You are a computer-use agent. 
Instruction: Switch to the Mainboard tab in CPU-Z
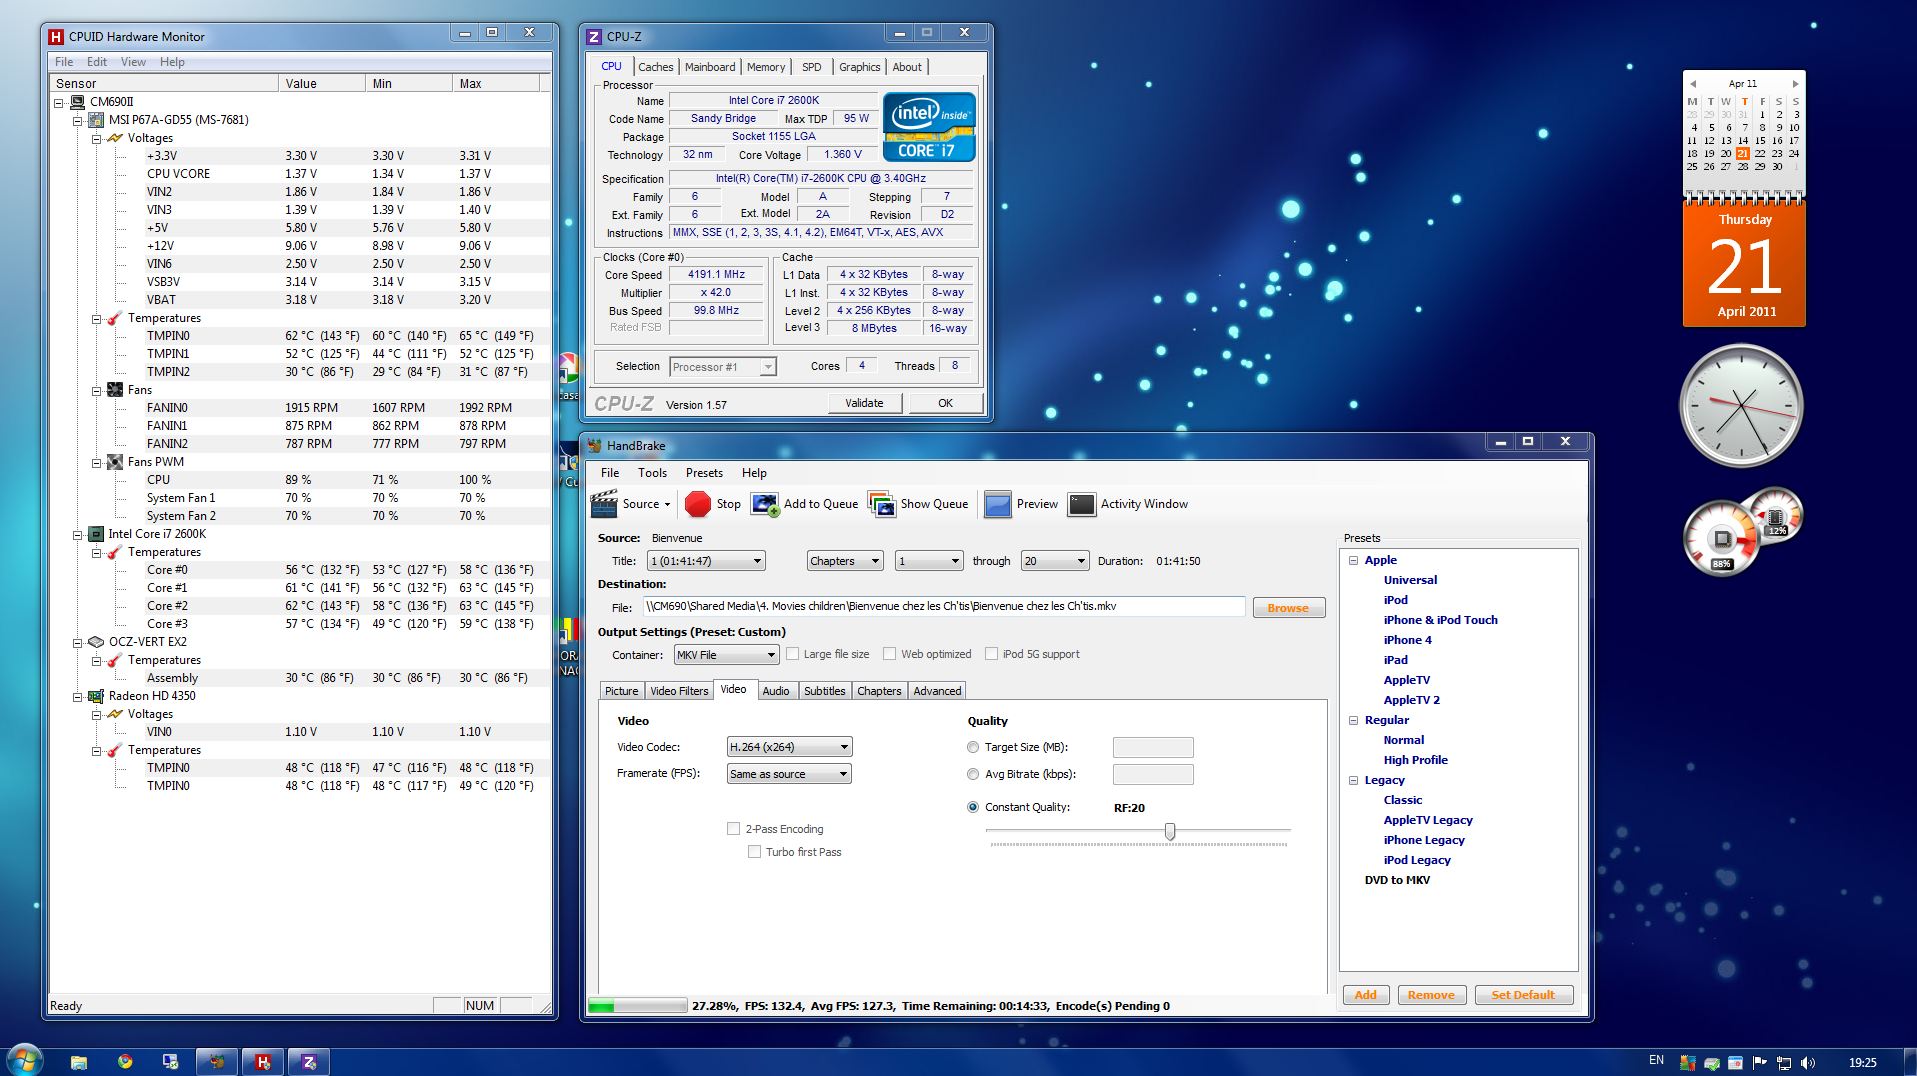tap(710, 67)
